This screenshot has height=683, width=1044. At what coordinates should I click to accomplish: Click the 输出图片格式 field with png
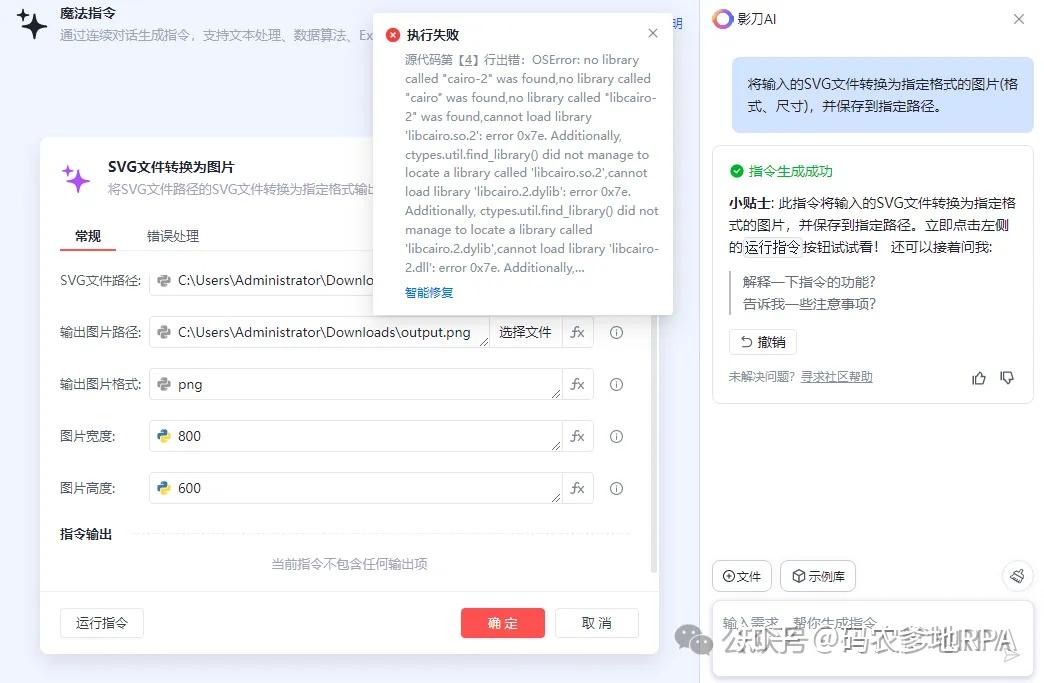(x=356, y=384)
